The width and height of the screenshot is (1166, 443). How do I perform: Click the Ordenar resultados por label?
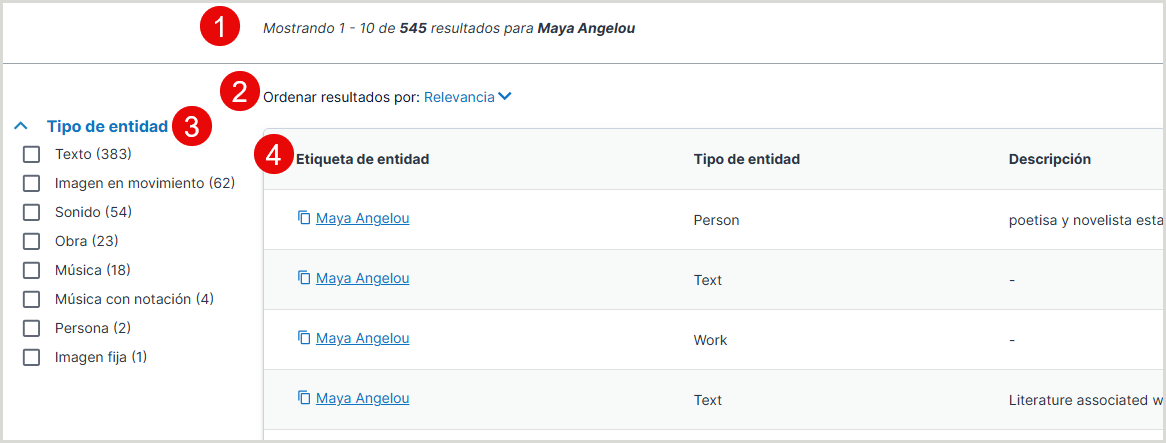pos(341,97)
